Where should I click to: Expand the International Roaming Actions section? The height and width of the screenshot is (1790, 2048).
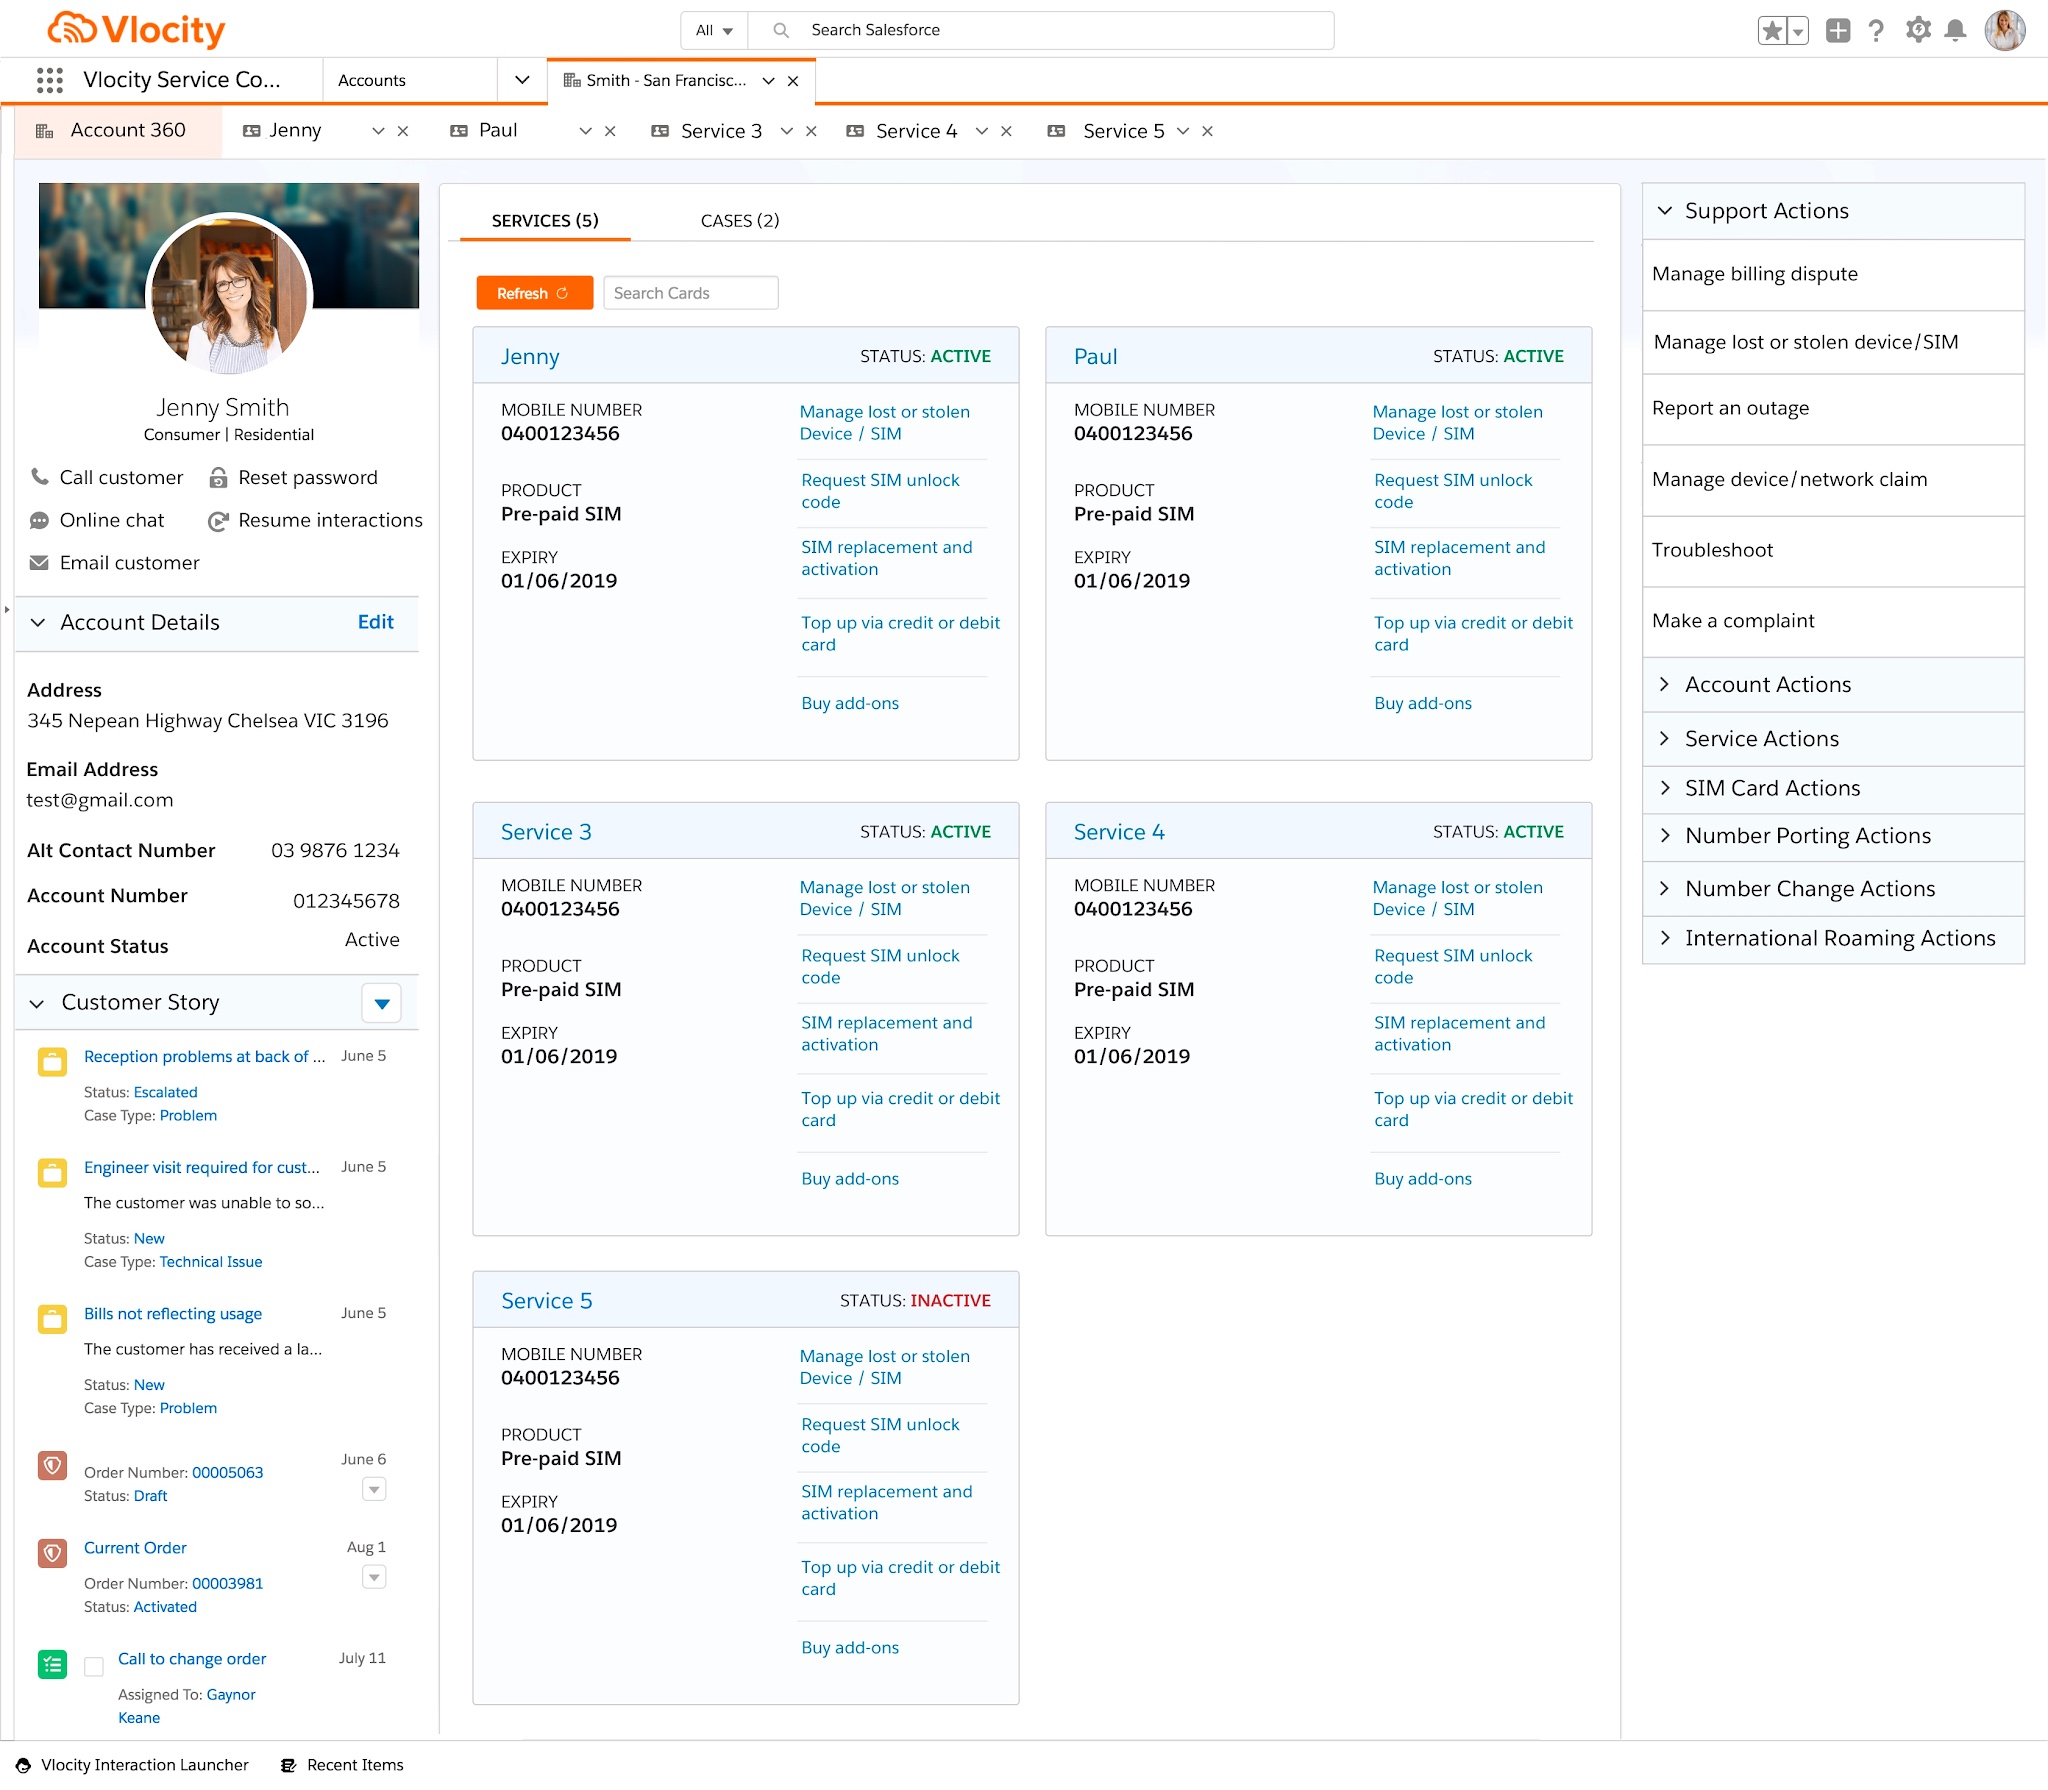1665,938
